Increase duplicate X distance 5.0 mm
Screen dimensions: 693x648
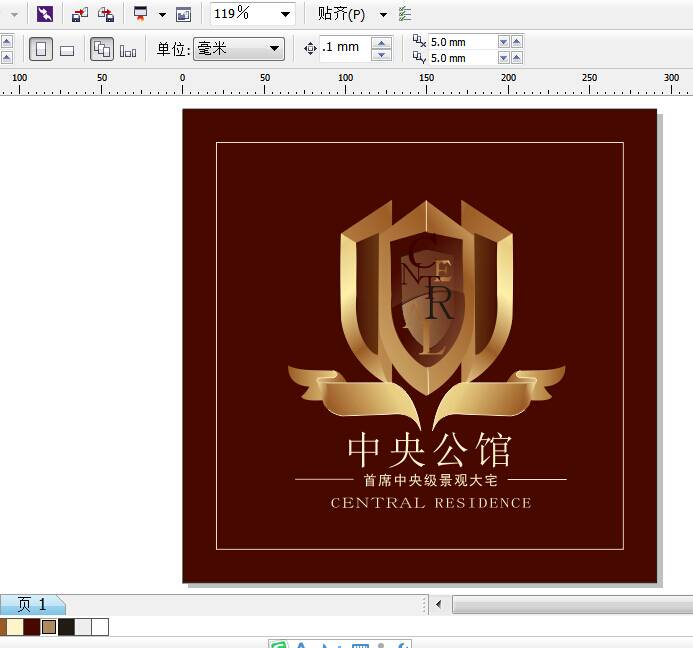(517, 42)
